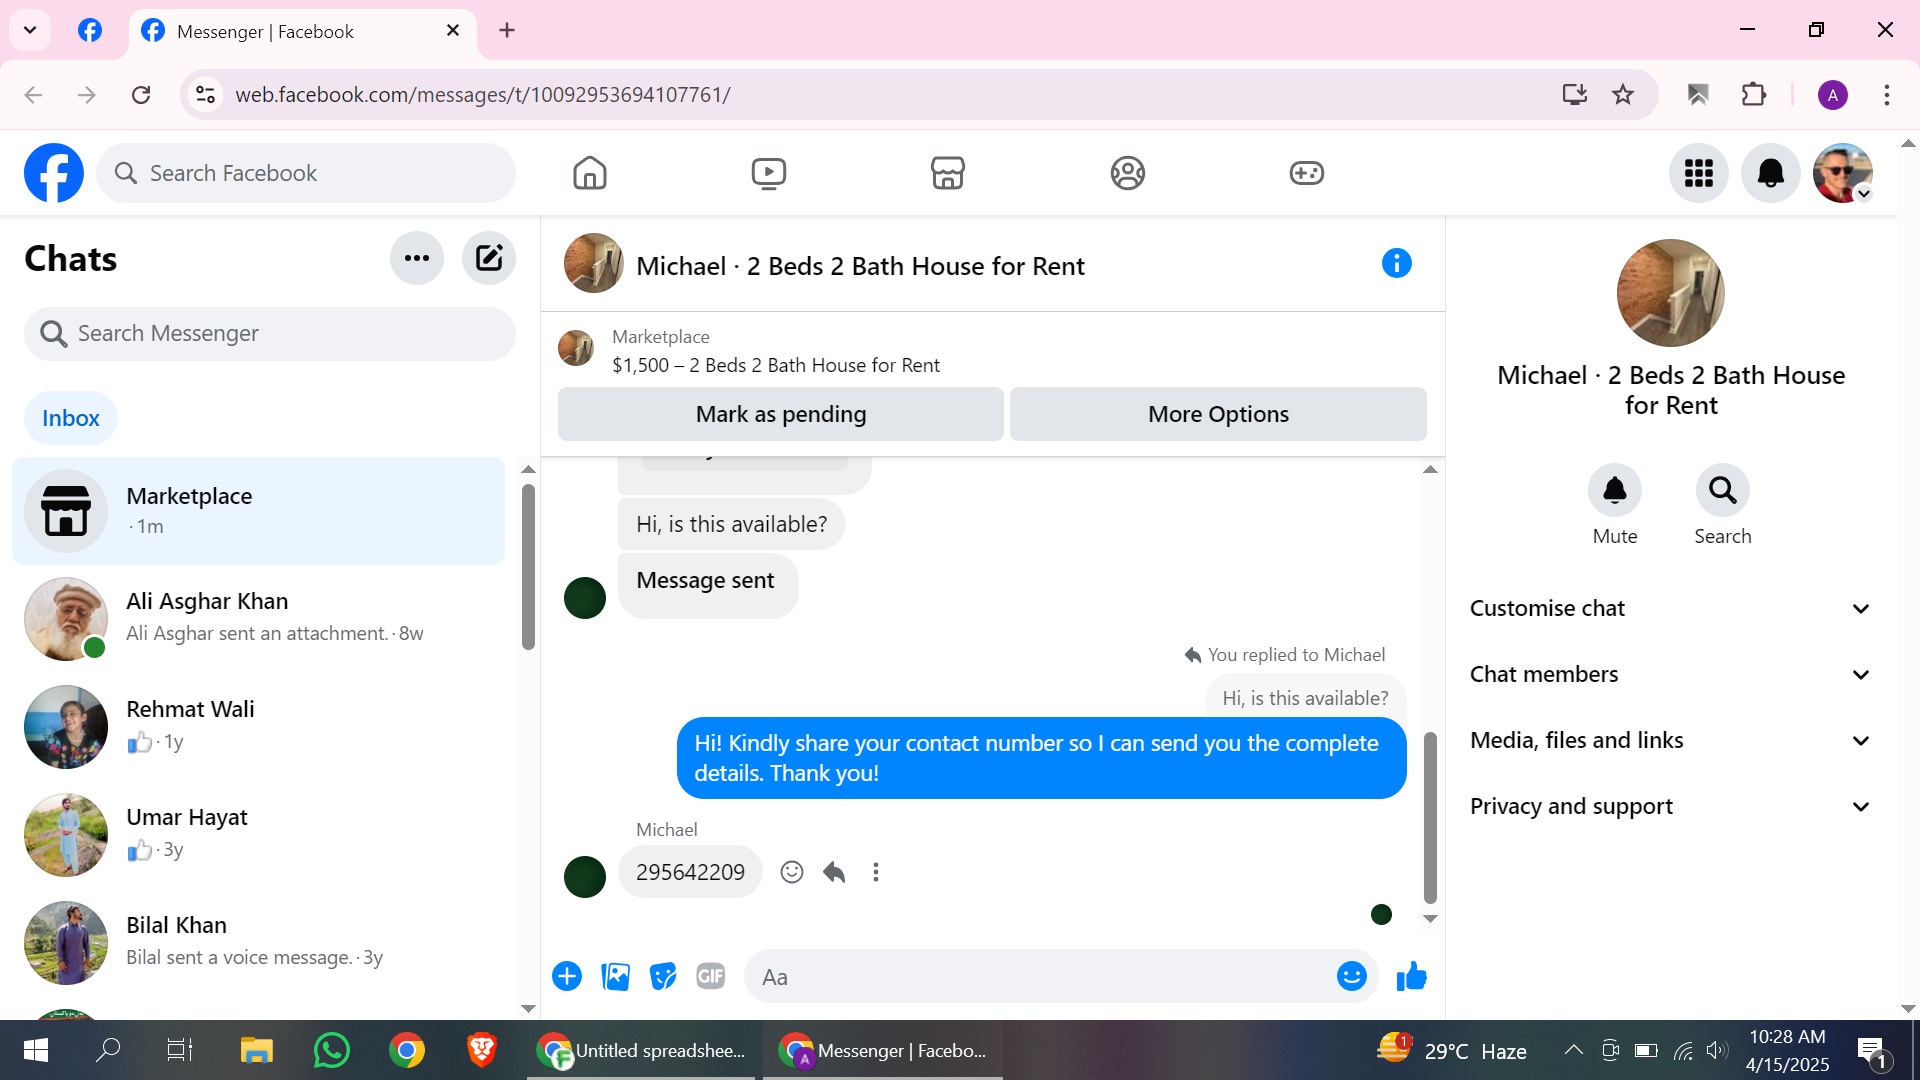Click More Options button
The width and height of the screenshot is (1920, 1080).
point(1217,414)
